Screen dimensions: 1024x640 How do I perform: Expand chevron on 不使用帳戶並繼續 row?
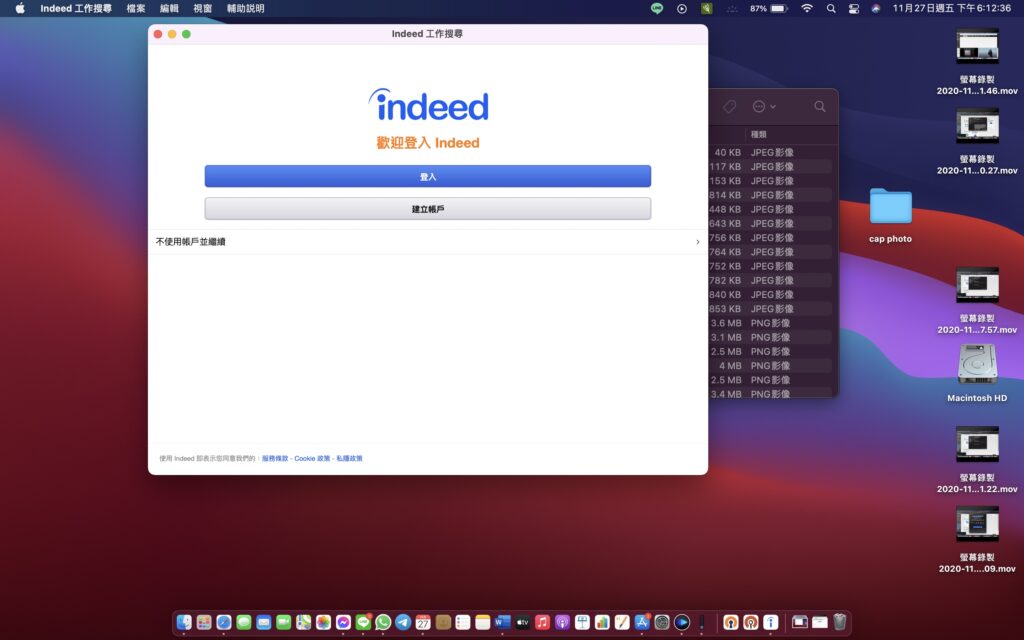click(697, 242)
